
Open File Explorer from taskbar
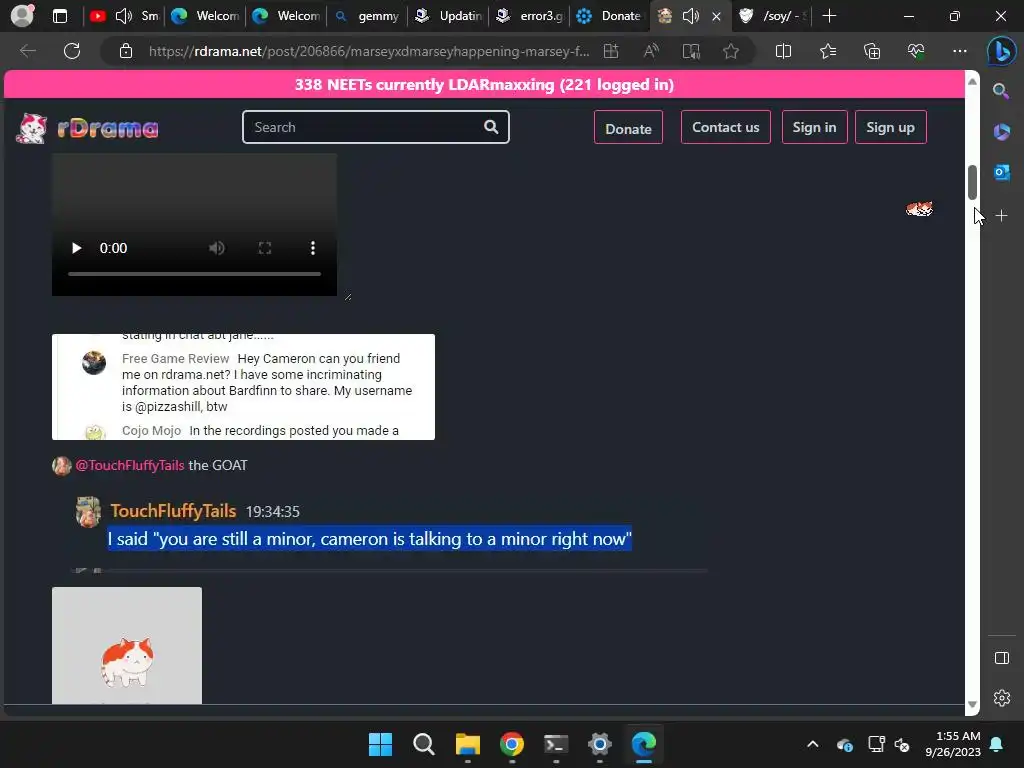tap(468, 744)
